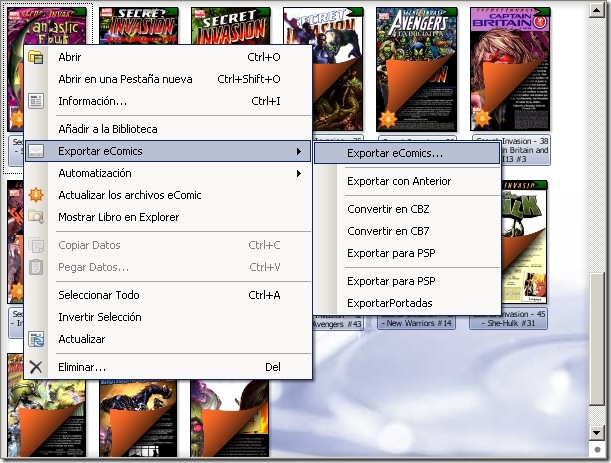Select Añadir a la Biblioteca
This screenshot has width=611, height=463.
(168, 129)
